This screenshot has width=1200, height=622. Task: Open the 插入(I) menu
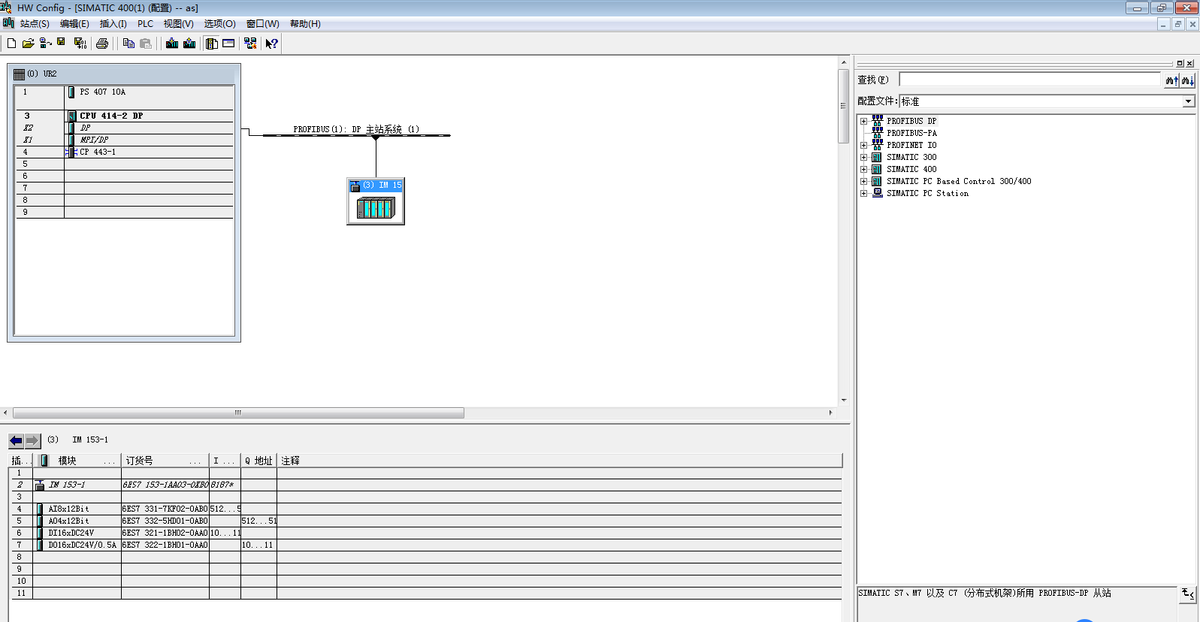pyautogui.click(x=113, y=23)
